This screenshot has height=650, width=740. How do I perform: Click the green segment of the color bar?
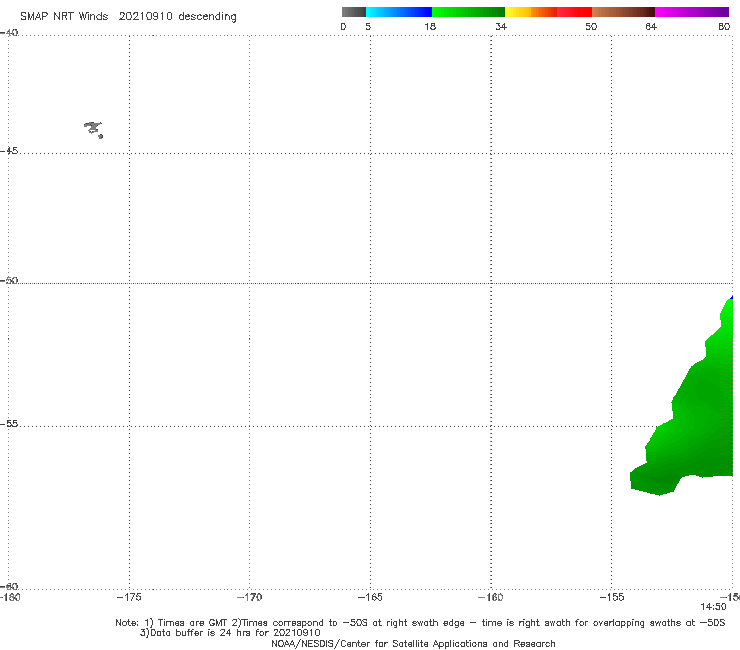click(468, 12)
